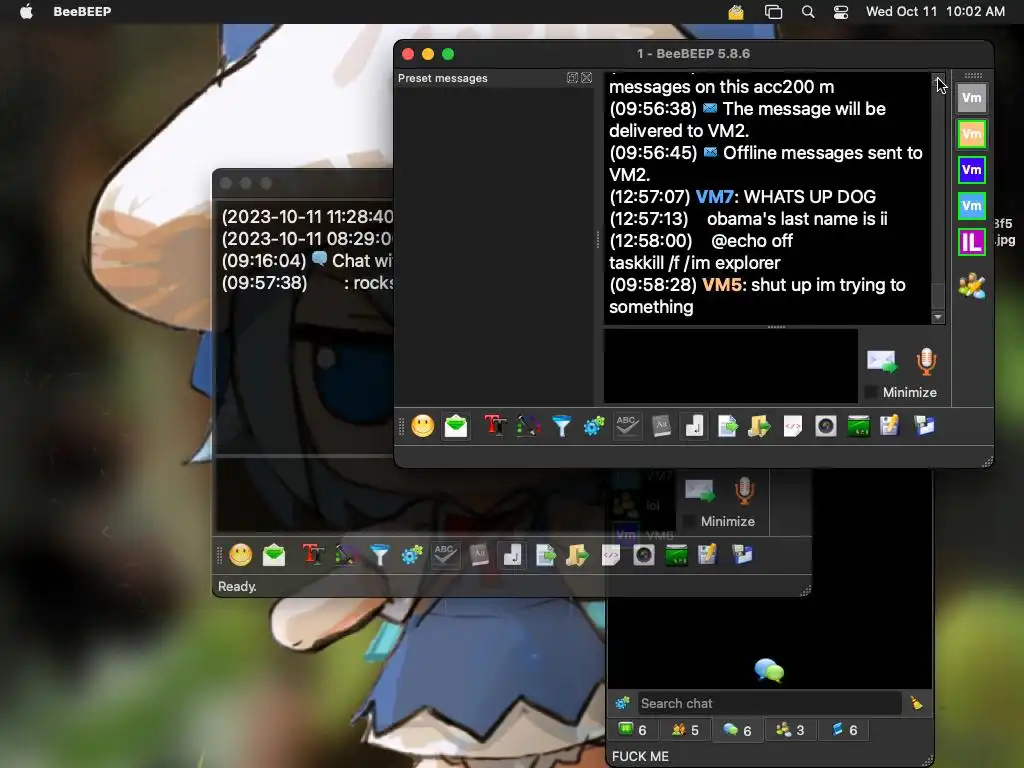Switch to the users tab showing 5
Viewport: 1024px width, 768px height.
pos(686,729)
